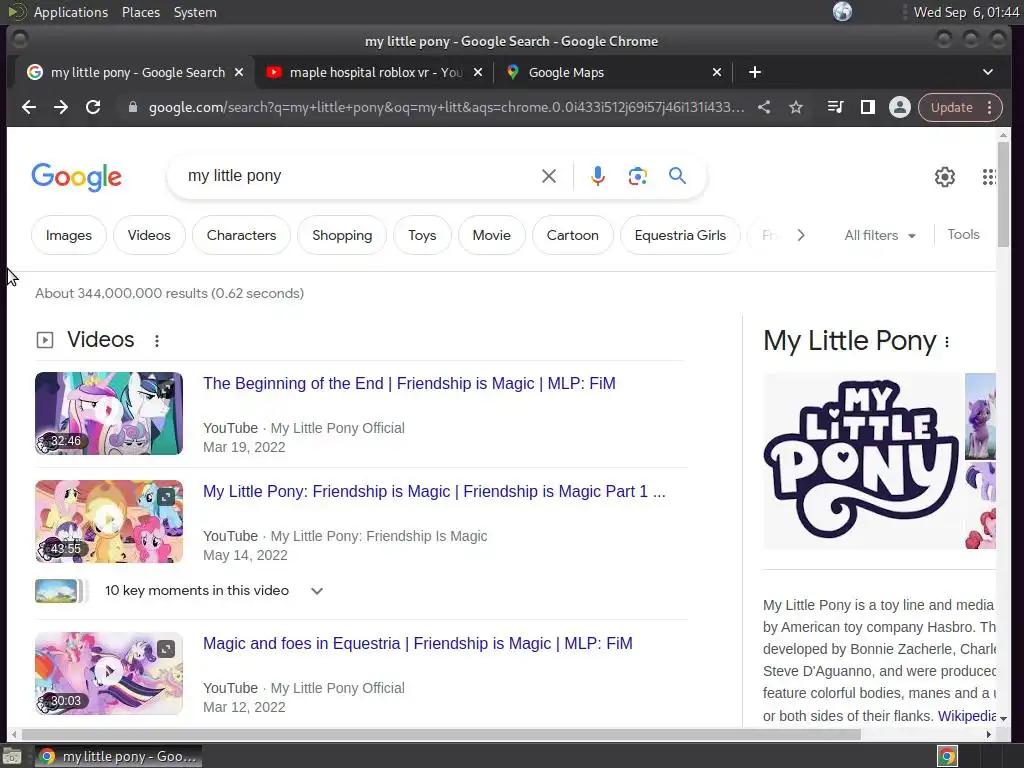Click the Update button in Chrome
This screenshot has width=1024, height=768.
(951, 107)
